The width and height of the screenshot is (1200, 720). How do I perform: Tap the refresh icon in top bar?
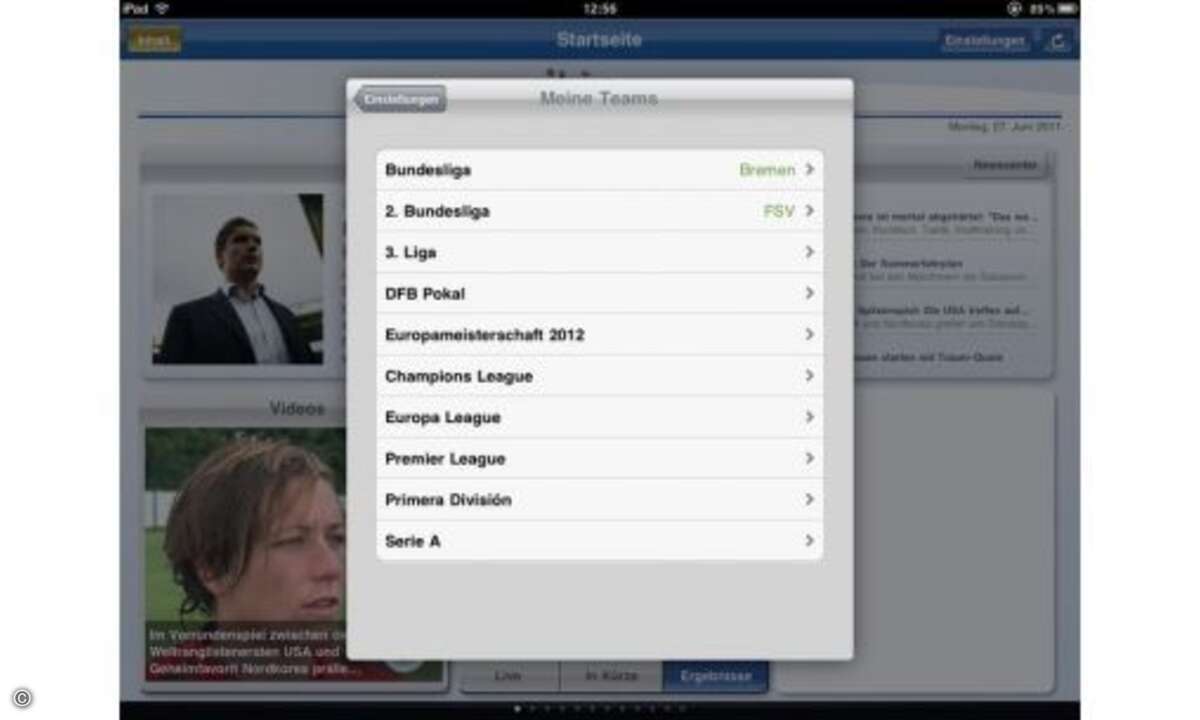pyautogui.click(x=1057, y=41)
